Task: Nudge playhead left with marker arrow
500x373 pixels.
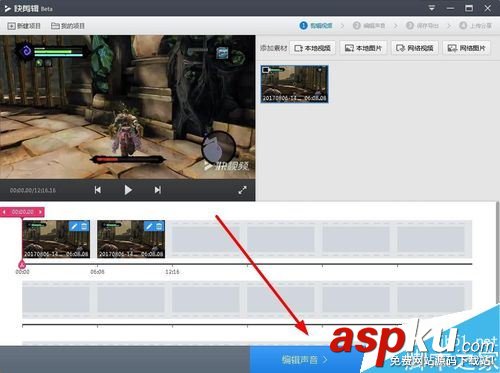Action: pos(4,212)
